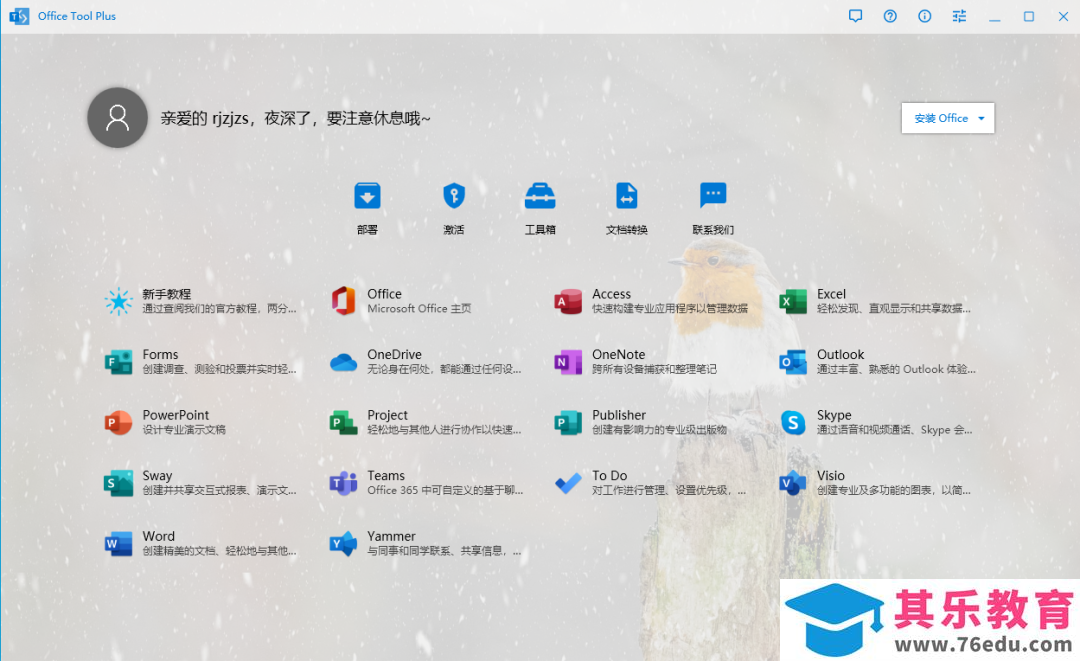This screenshot has width=1080, height=661.
Task: Click the To Do checkmark icon
Action: click(x=568, y=483)
